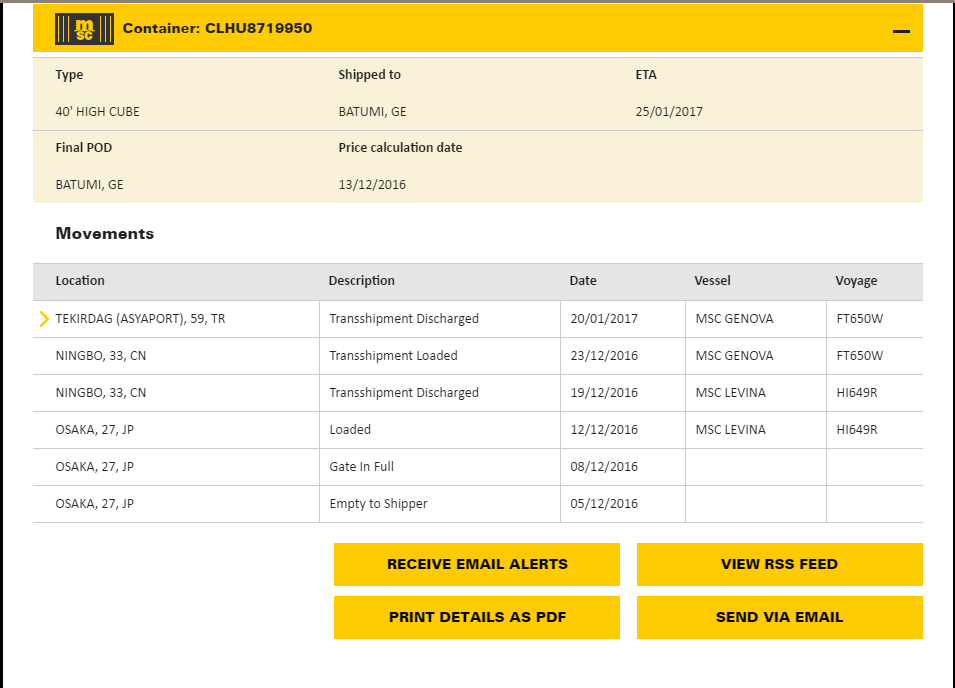Click the Description column header

(362, 281)
